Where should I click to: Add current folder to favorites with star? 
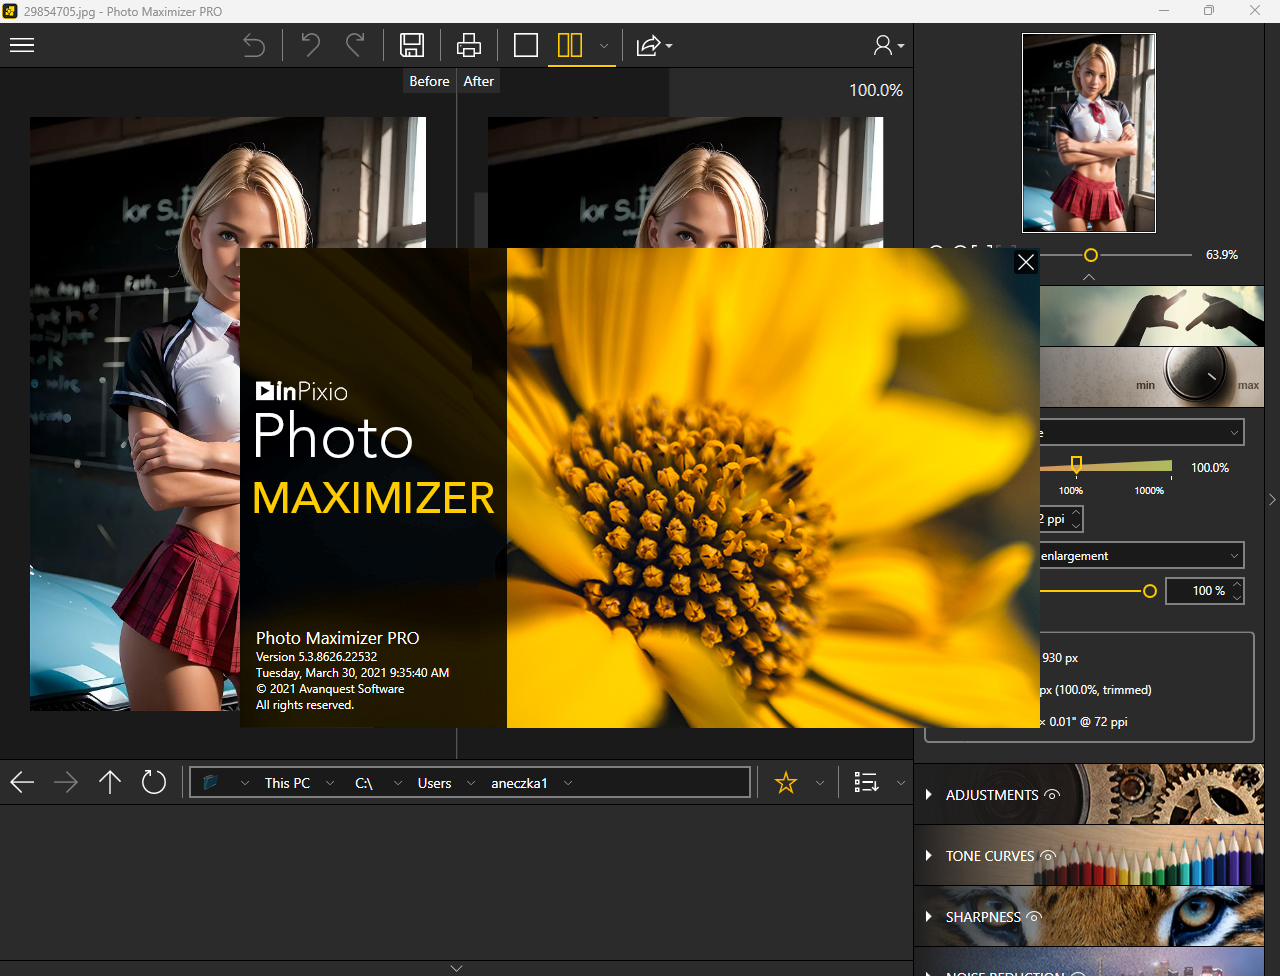pyautogui.click(x=786, y=783)
